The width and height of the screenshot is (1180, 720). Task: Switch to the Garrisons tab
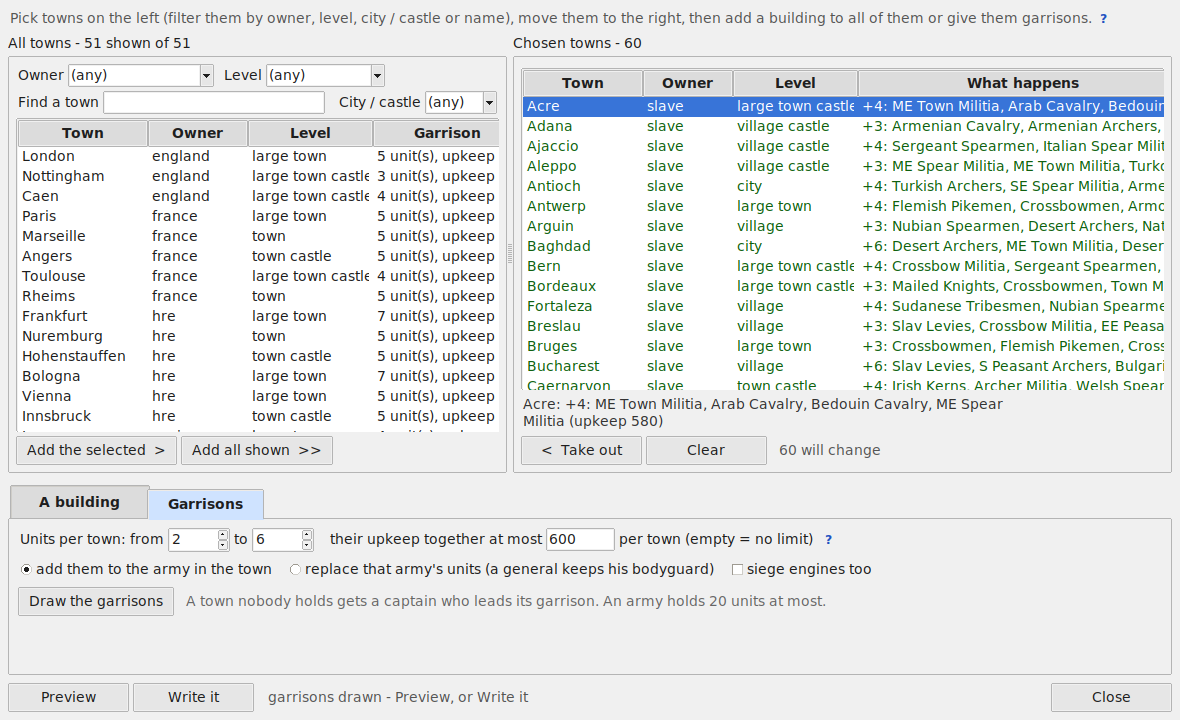pos(205,504)
